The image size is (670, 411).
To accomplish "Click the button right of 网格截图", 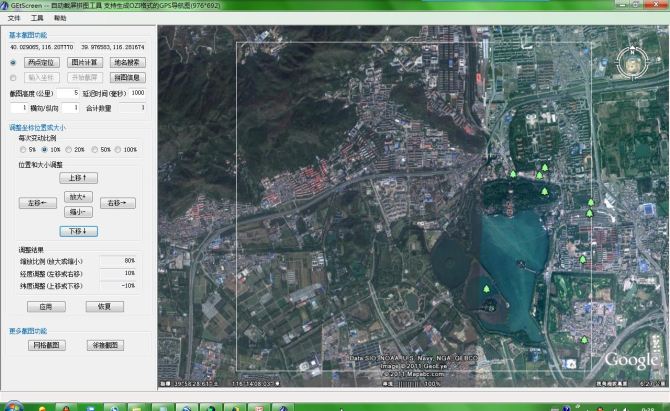I will 105,345.
